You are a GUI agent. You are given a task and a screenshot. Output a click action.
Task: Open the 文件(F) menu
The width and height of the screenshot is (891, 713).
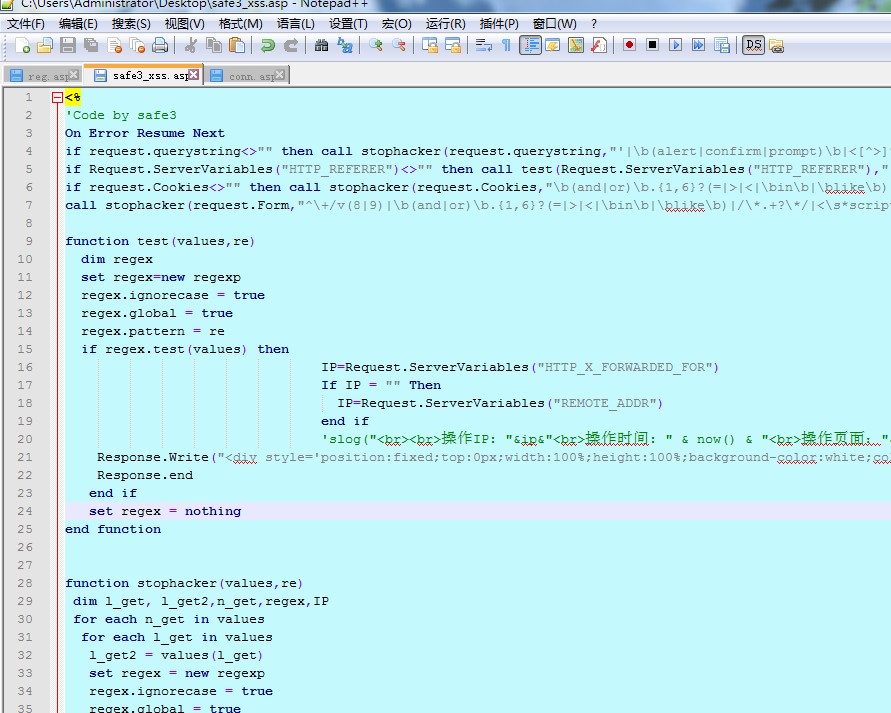click(x=26, y=23)
